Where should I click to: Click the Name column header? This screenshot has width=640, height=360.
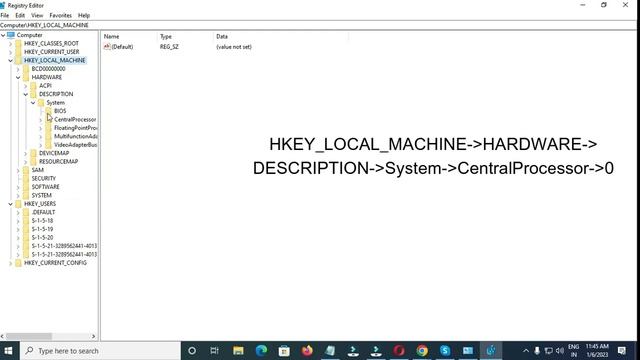coord(129,36)
